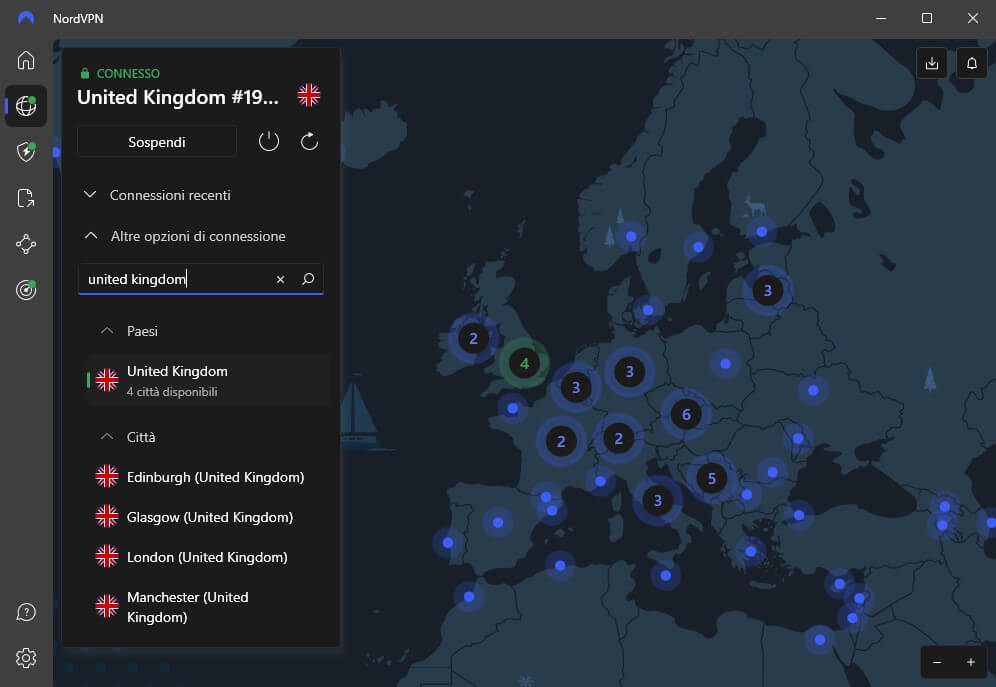Click the power disconnect icon
996x687 pixels.
269,141
